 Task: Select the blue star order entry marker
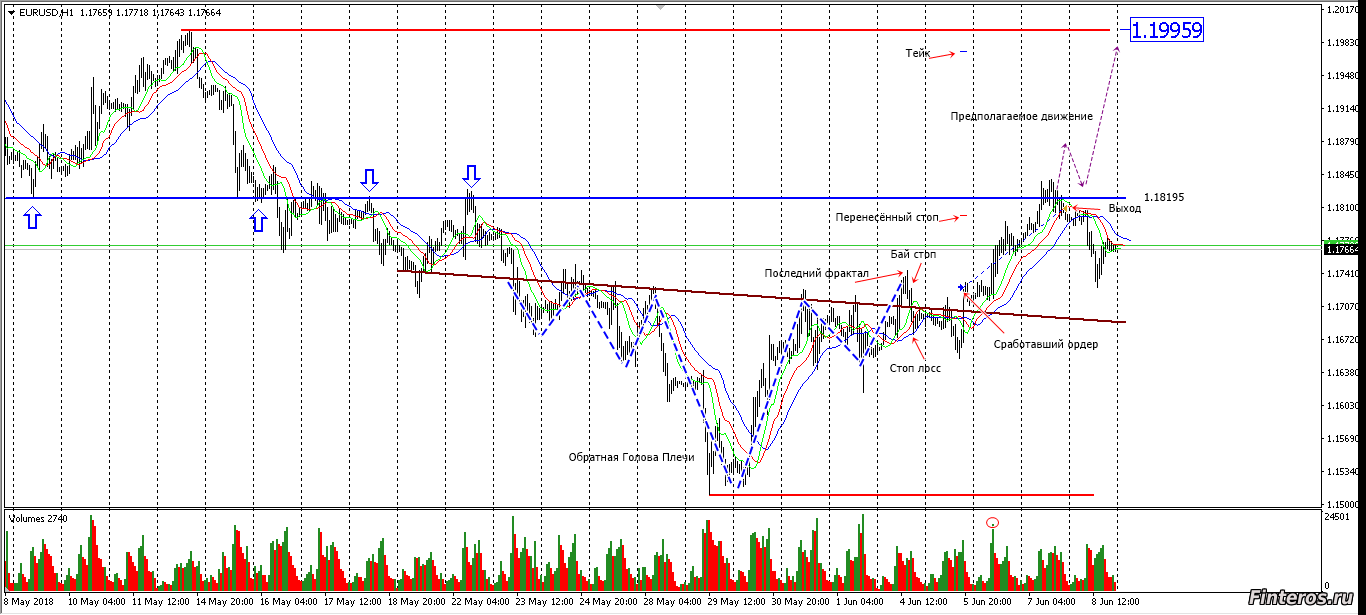(x=960, y=287)
